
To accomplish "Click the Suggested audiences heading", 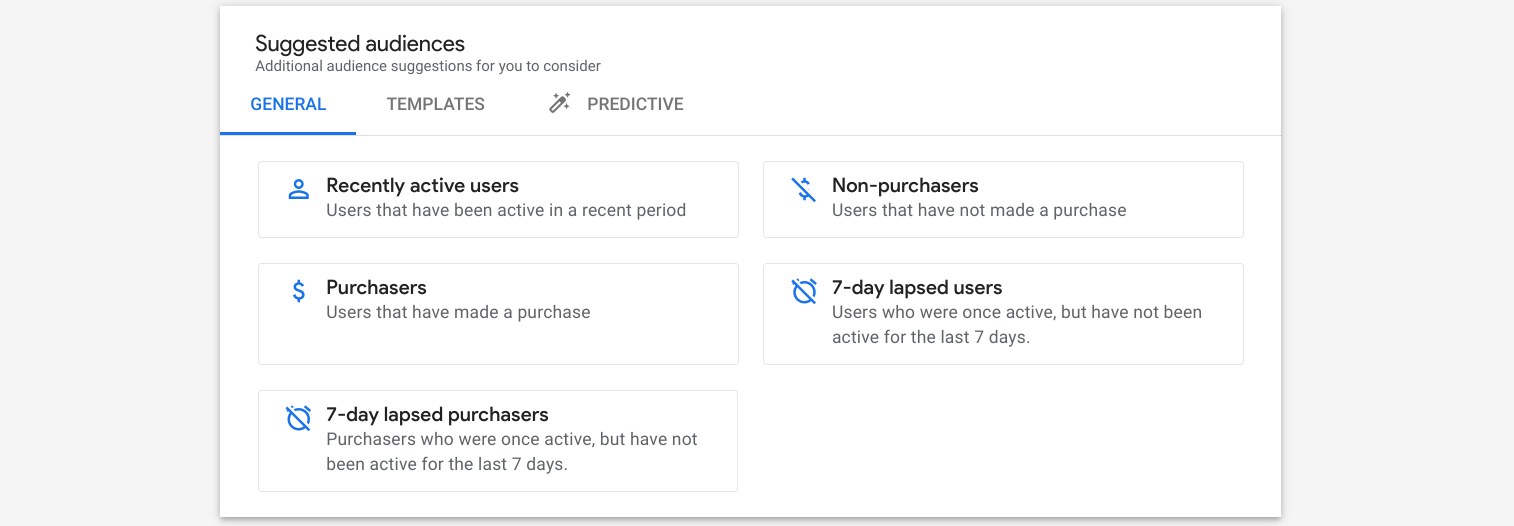I will (x=359, y=44).
